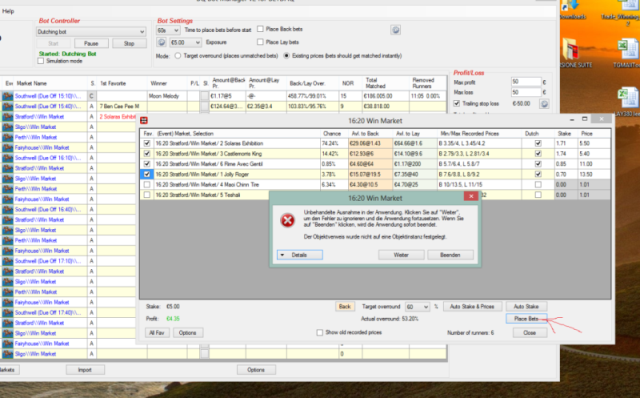Click the orange Back button

coord(344,307)
